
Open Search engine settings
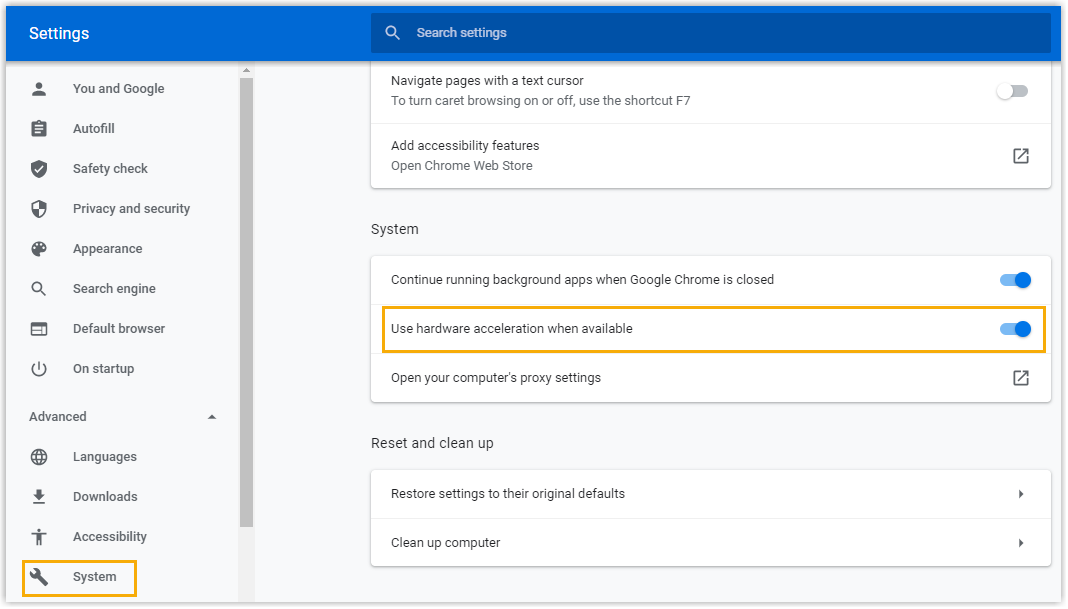tap(114, 289)
